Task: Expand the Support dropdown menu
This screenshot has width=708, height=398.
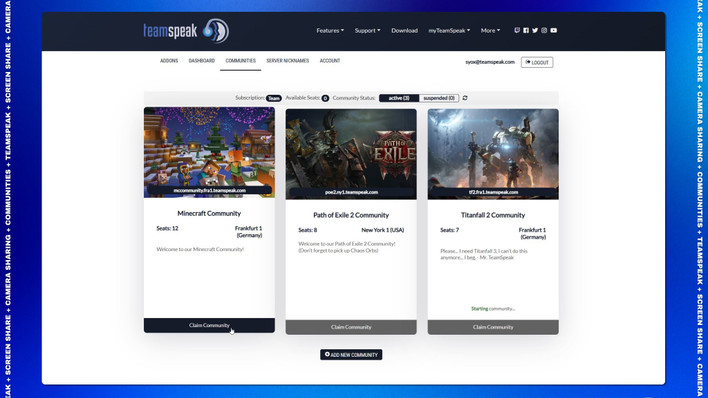Action: pos(368,30)
